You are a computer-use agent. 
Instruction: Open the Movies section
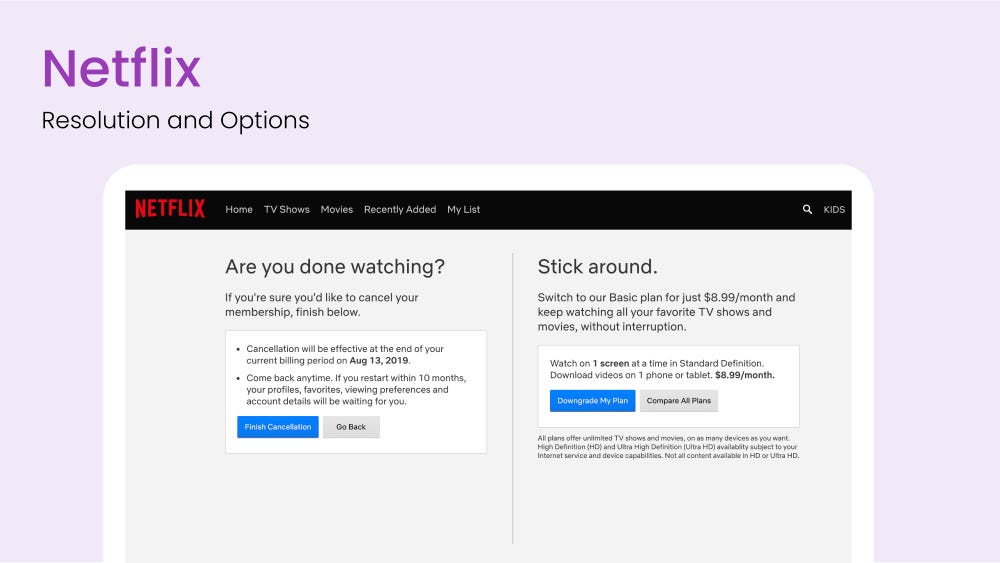tap(336, 209)
